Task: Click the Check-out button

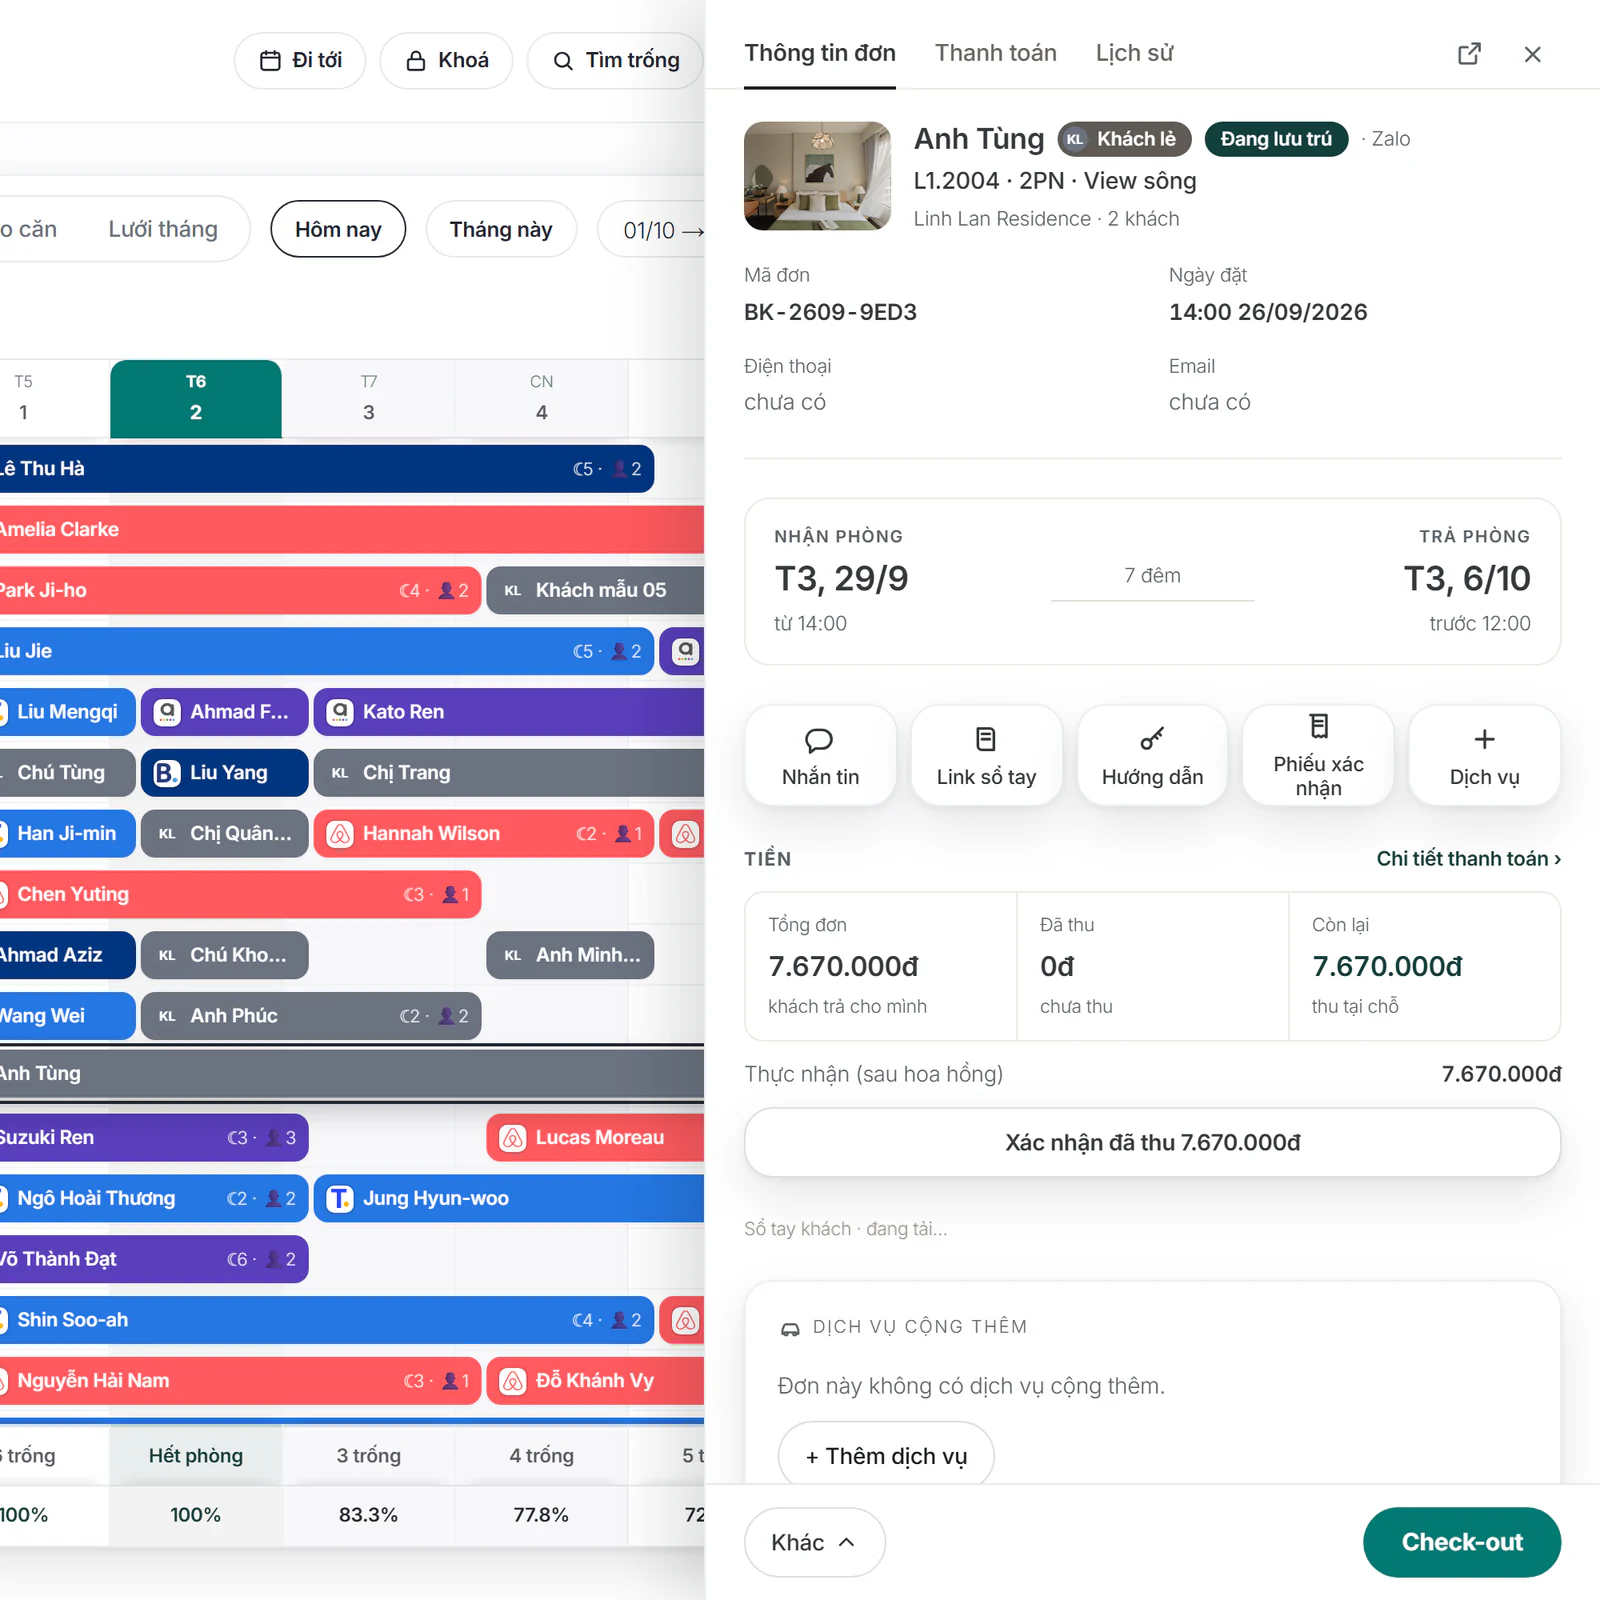Action: [x=1461, y=1542]
